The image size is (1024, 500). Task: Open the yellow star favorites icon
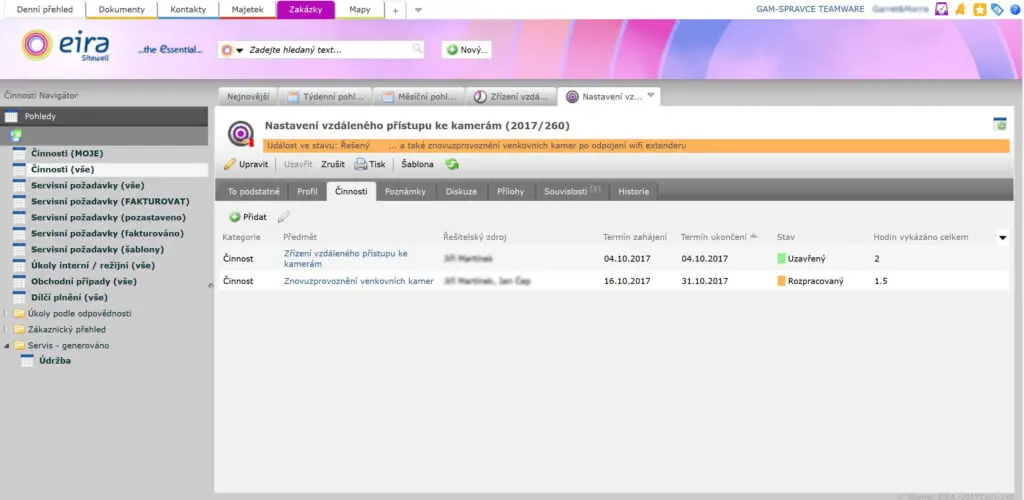point(980,9)
